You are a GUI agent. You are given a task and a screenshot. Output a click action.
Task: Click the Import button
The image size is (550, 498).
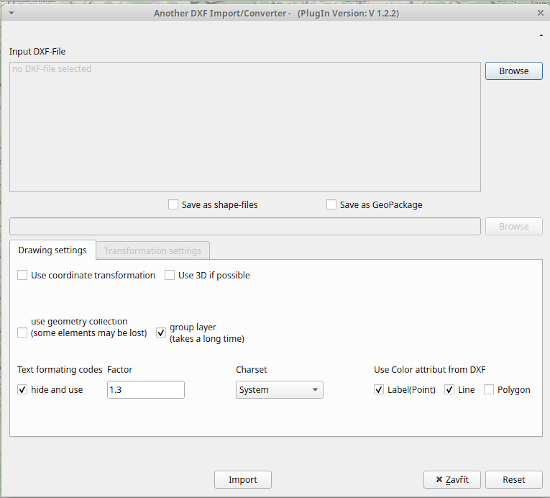(x=243, y=479)
